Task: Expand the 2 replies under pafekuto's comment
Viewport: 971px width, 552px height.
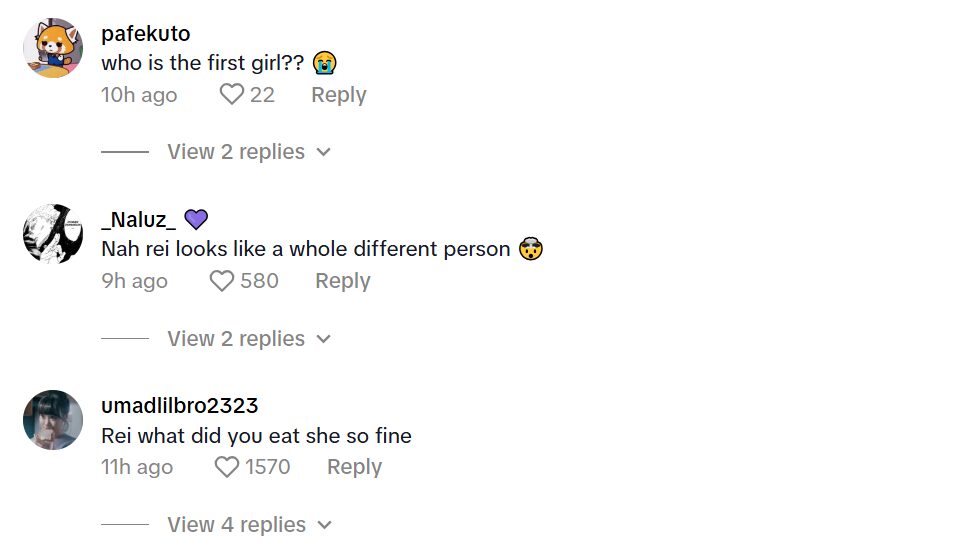Action: click(x=248, y=152)
